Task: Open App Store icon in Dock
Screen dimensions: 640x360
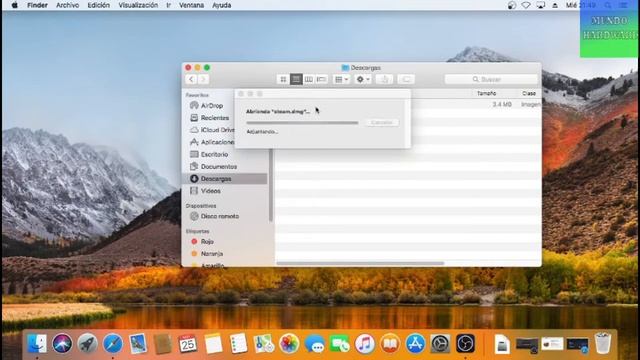Action: 415,344
